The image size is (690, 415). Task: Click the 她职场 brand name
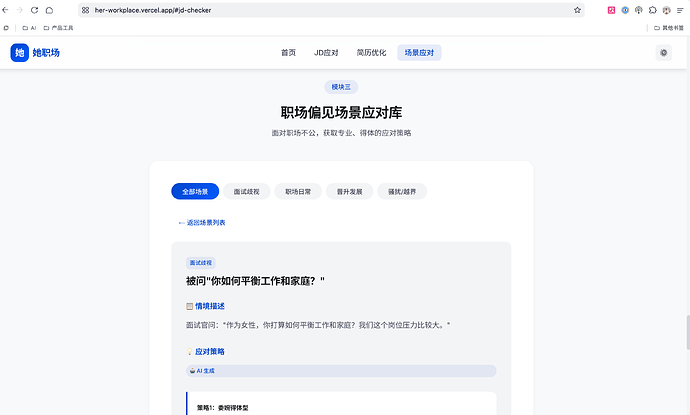46,53
